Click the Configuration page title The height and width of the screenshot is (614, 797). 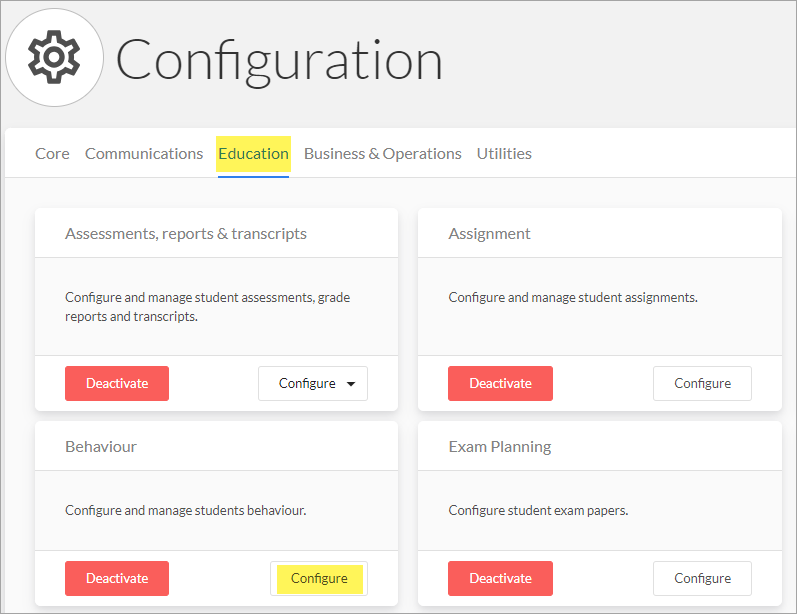pyautogui.click(x=279, y=61)
